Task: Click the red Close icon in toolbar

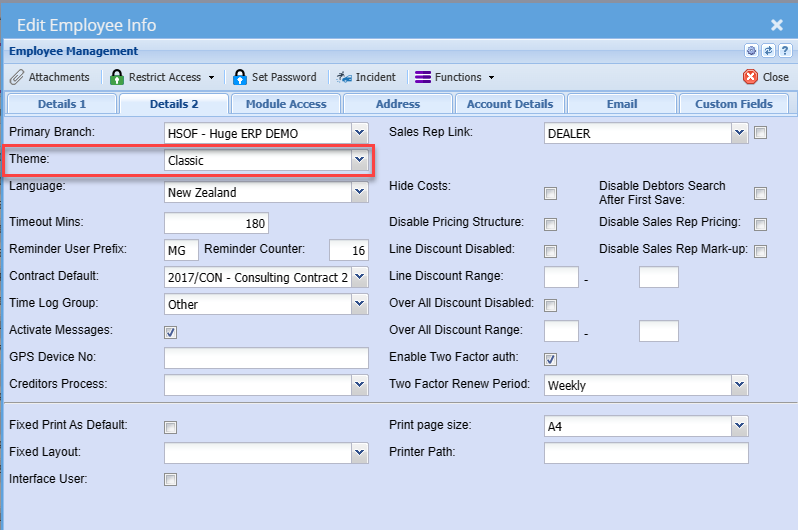Action: [x=750, y=77]
